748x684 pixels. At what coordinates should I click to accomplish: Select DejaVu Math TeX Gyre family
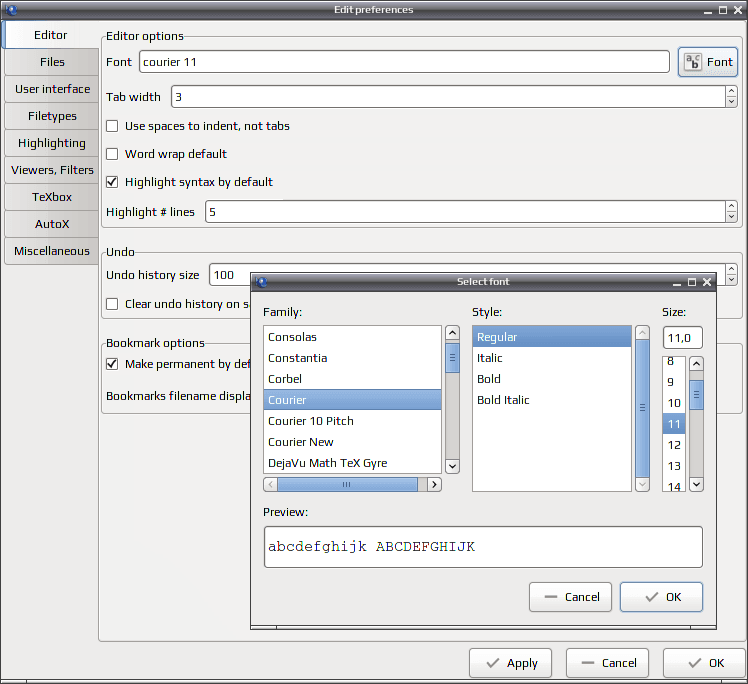pos(353,463)
